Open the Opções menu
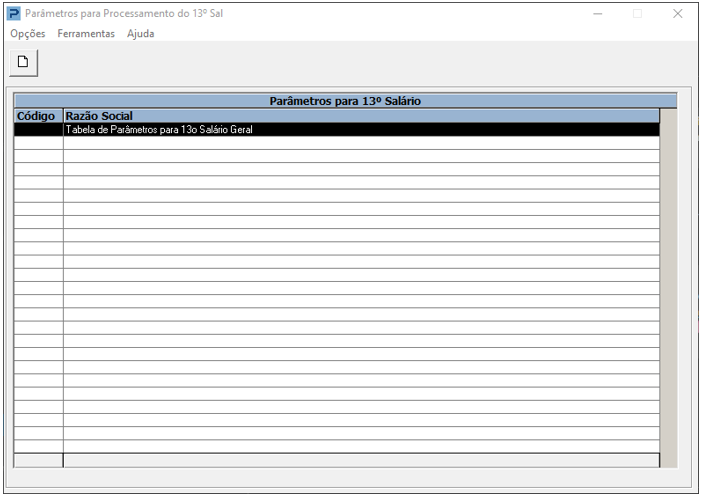702x498 pixels. (28, 34)
